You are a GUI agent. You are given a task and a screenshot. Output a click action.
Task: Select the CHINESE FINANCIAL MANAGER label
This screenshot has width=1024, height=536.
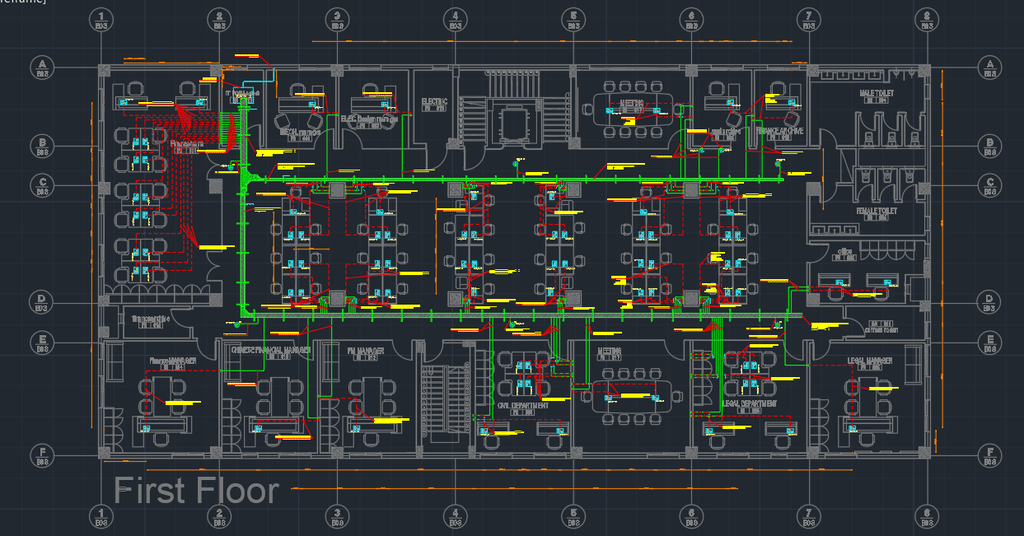coord(270,351)
